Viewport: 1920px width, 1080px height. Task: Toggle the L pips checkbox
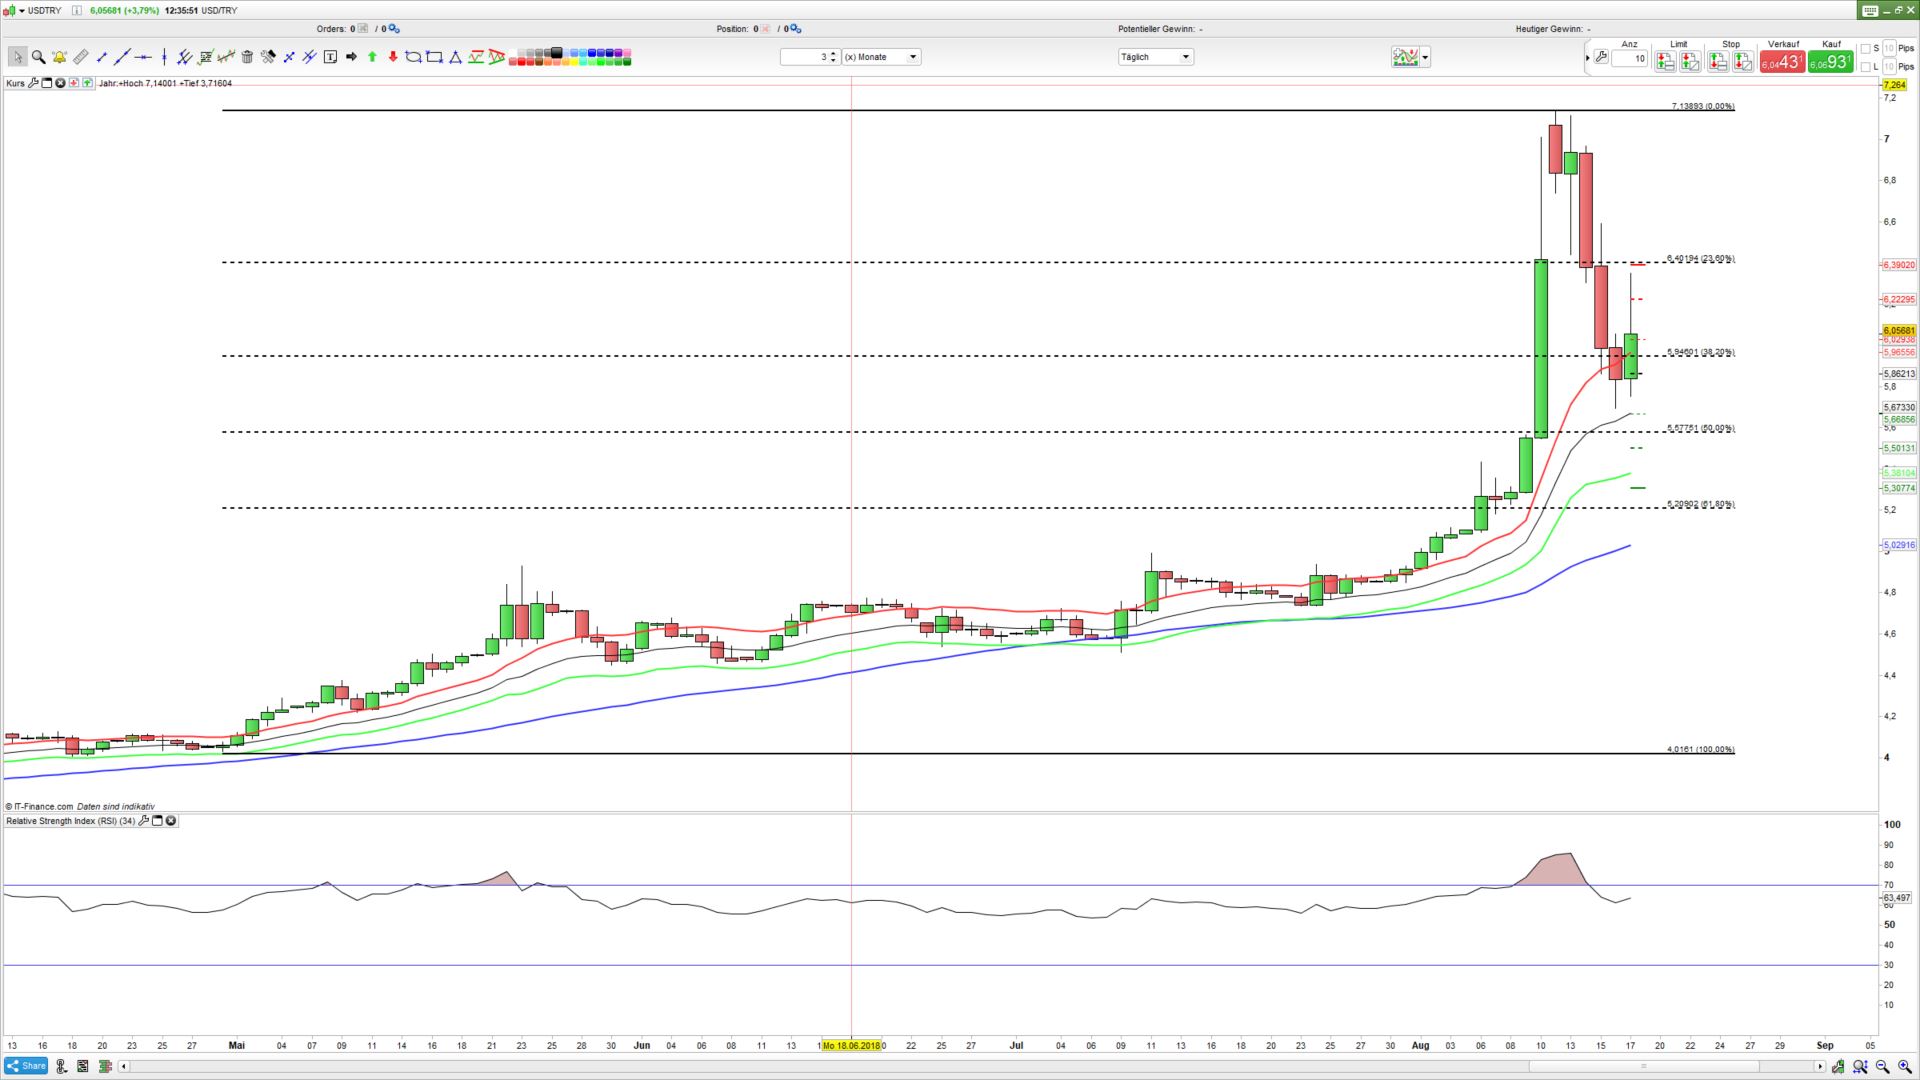click(x=1866, y=67)
